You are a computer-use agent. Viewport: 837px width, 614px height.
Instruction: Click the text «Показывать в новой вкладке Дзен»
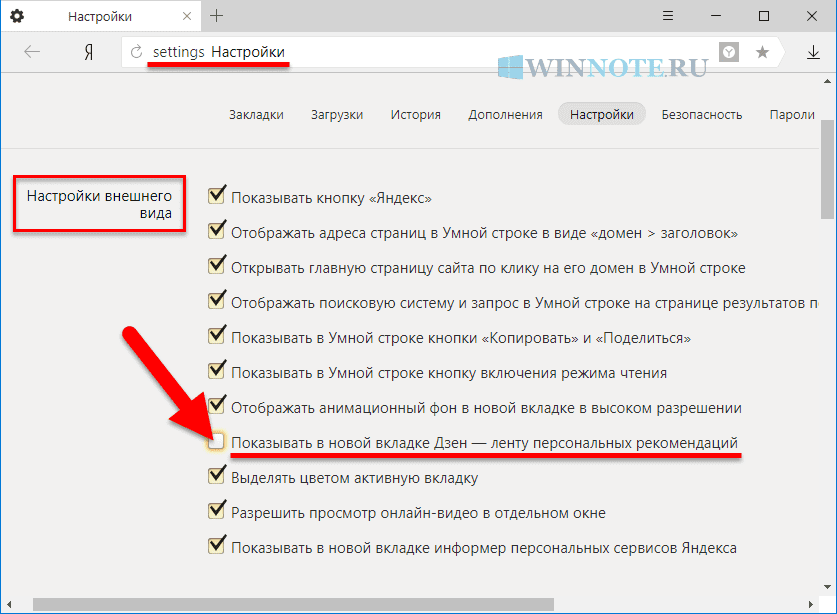[x=349, y=443]
